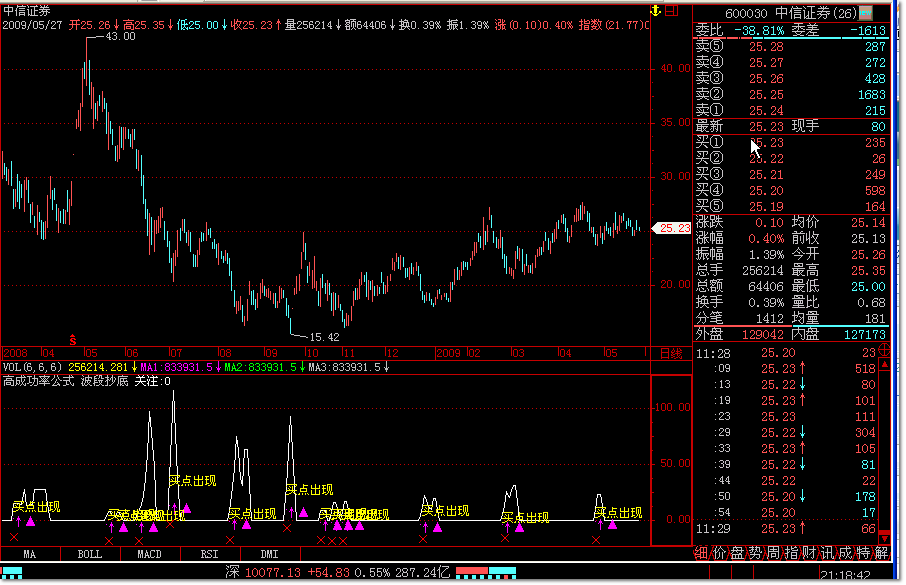Select the 解 tab
The height and width of the screenshot is (585, 906).
881,553
